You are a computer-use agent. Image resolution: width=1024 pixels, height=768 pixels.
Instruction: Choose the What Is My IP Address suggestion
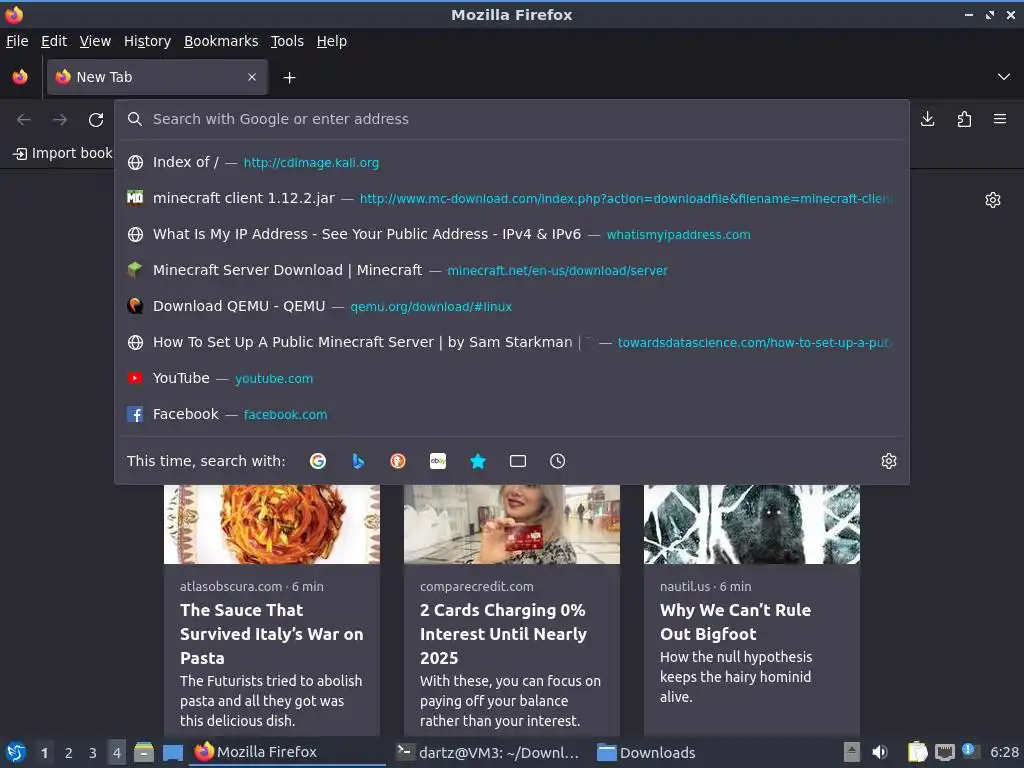click(x=512, y=234)
